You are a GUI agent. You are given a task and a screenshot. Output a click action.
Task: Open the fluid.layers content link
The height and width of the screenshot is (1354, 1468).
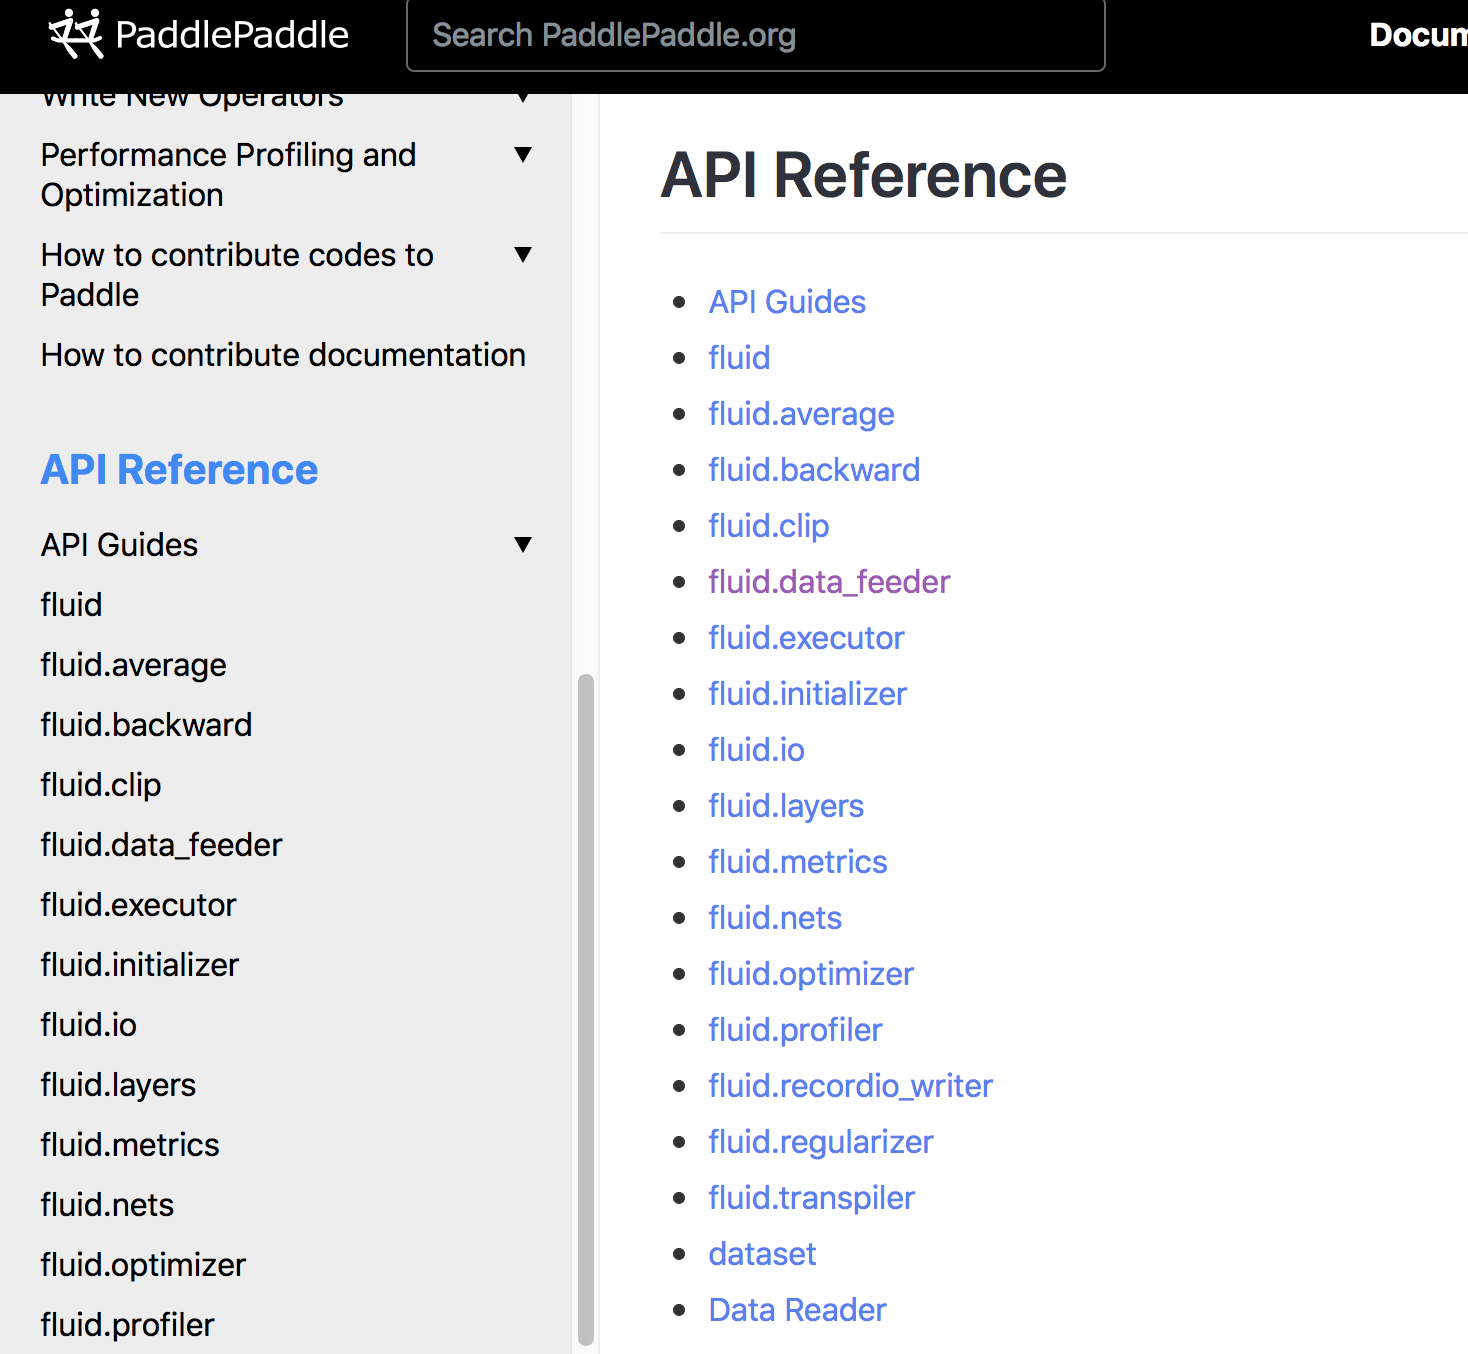786,806
